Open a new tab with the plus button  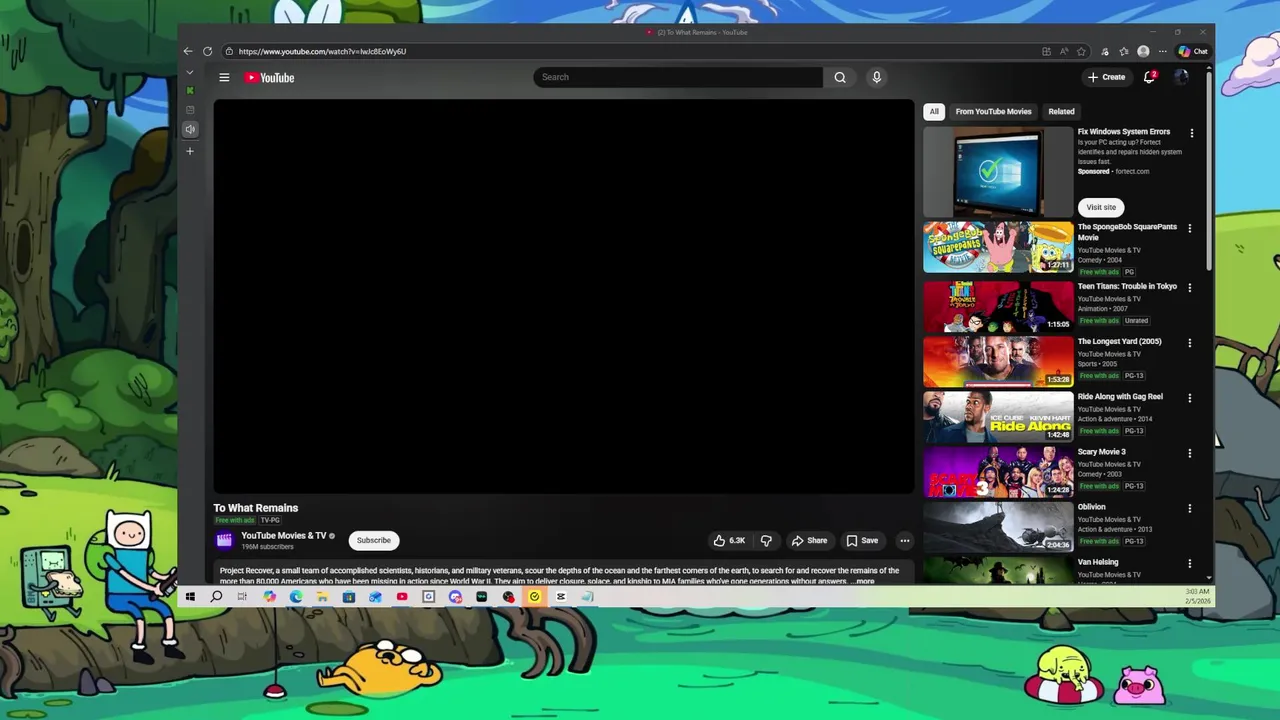point(190,151)
